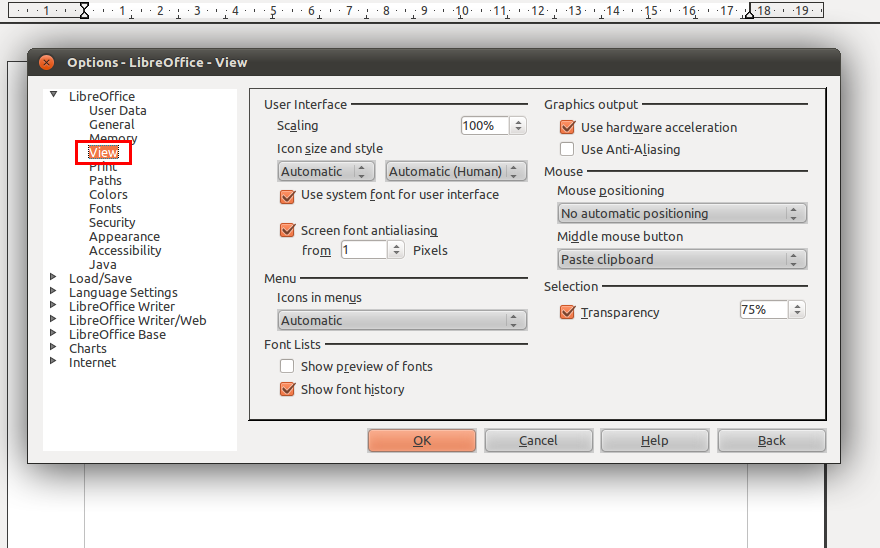
Task: Open Help for this dialog
Action: pos(654,441)
